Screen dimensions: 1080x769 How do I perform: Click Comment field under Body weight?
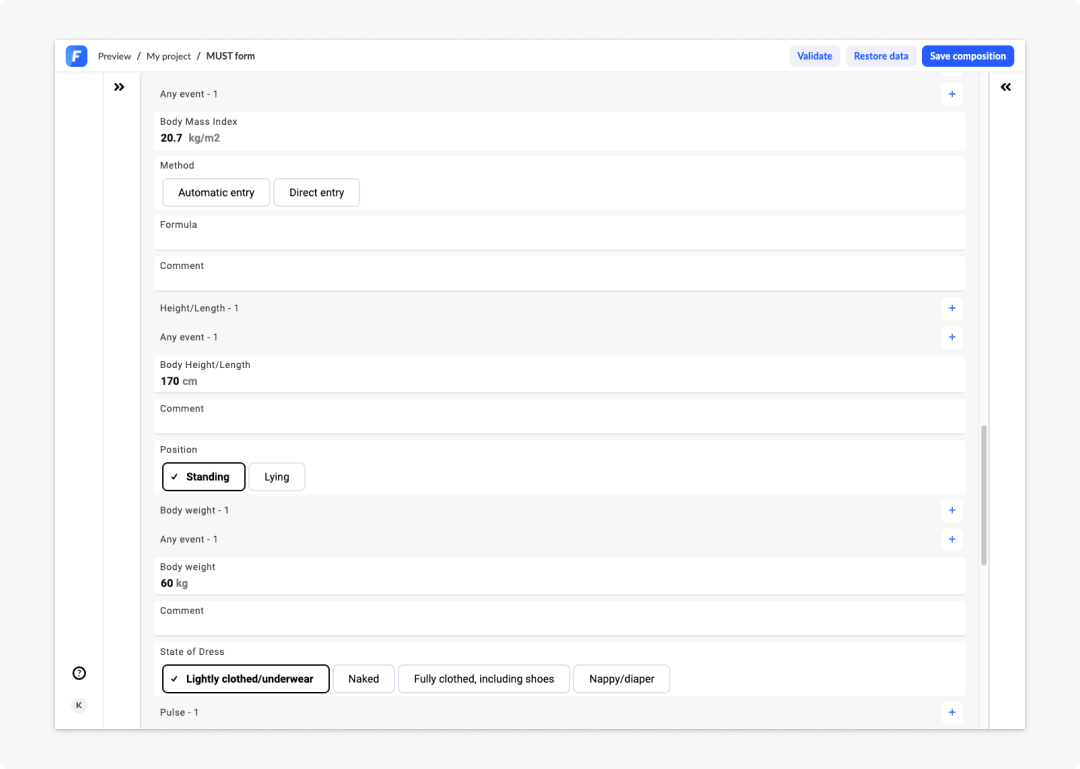(x=560, y=618)
